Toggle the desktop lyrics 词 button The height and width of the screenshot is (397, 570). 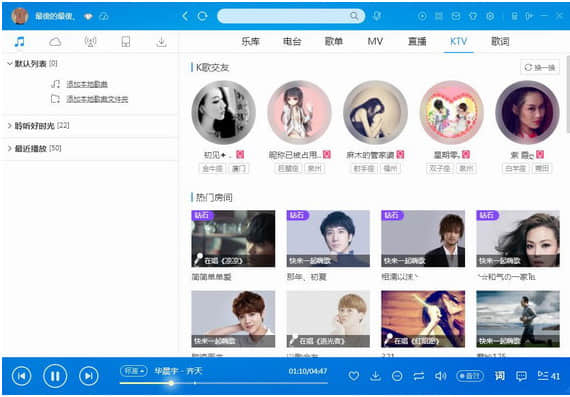(x=500, y=376)
